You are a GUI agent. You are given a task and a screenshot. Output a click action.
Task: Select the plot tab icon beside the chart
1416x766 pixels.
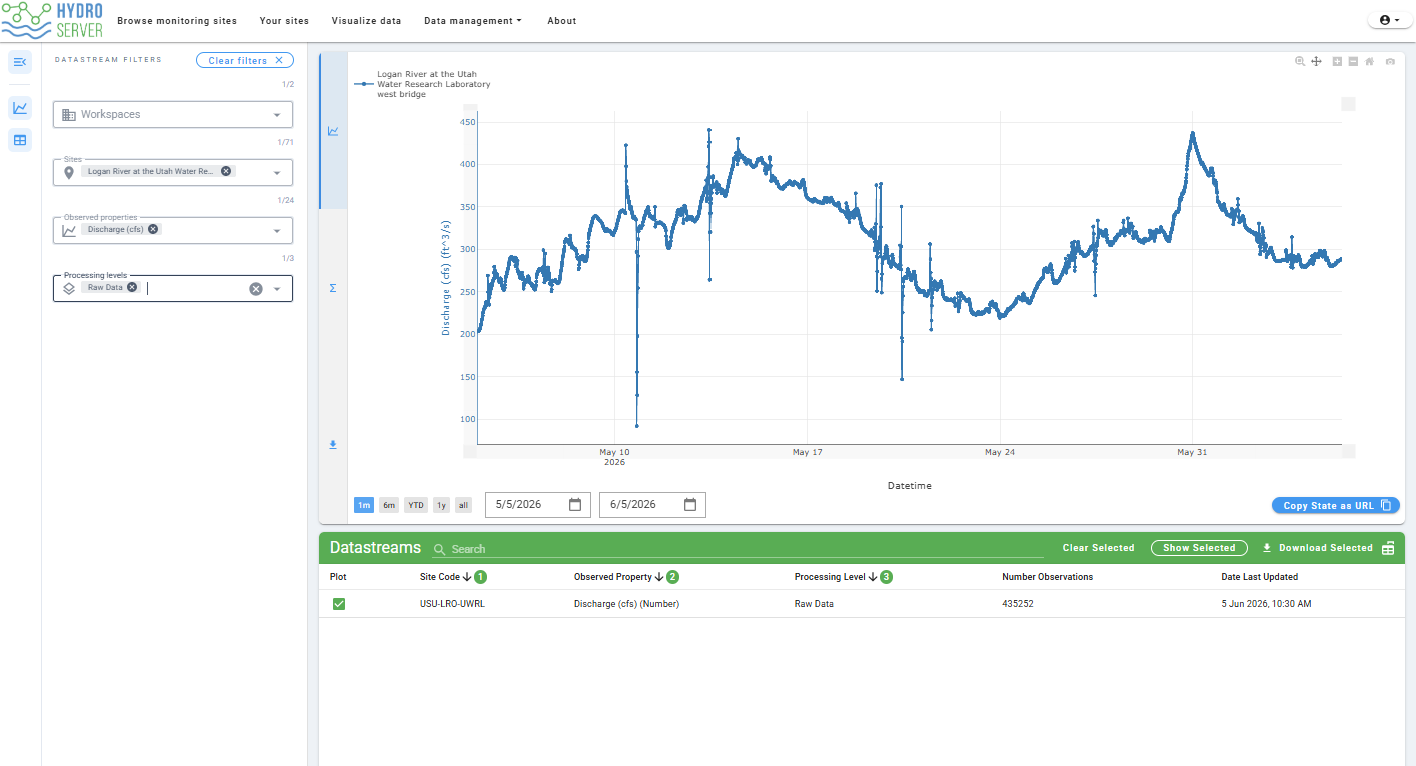(333, 131)
